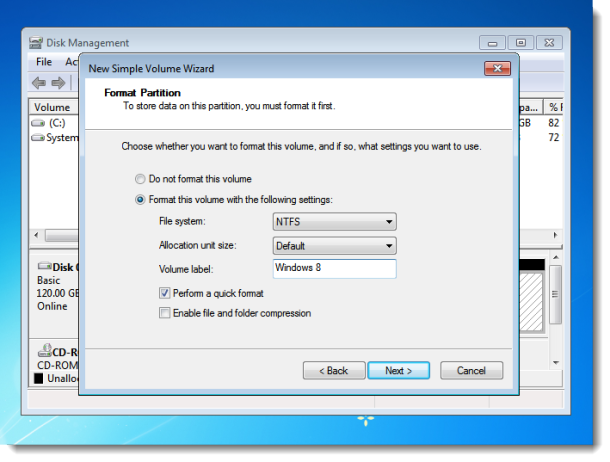Viewport: 610px width, 462px height.
Task: Click left arrow of horizontal scrollbar
Action: click(x=36, y=235)
